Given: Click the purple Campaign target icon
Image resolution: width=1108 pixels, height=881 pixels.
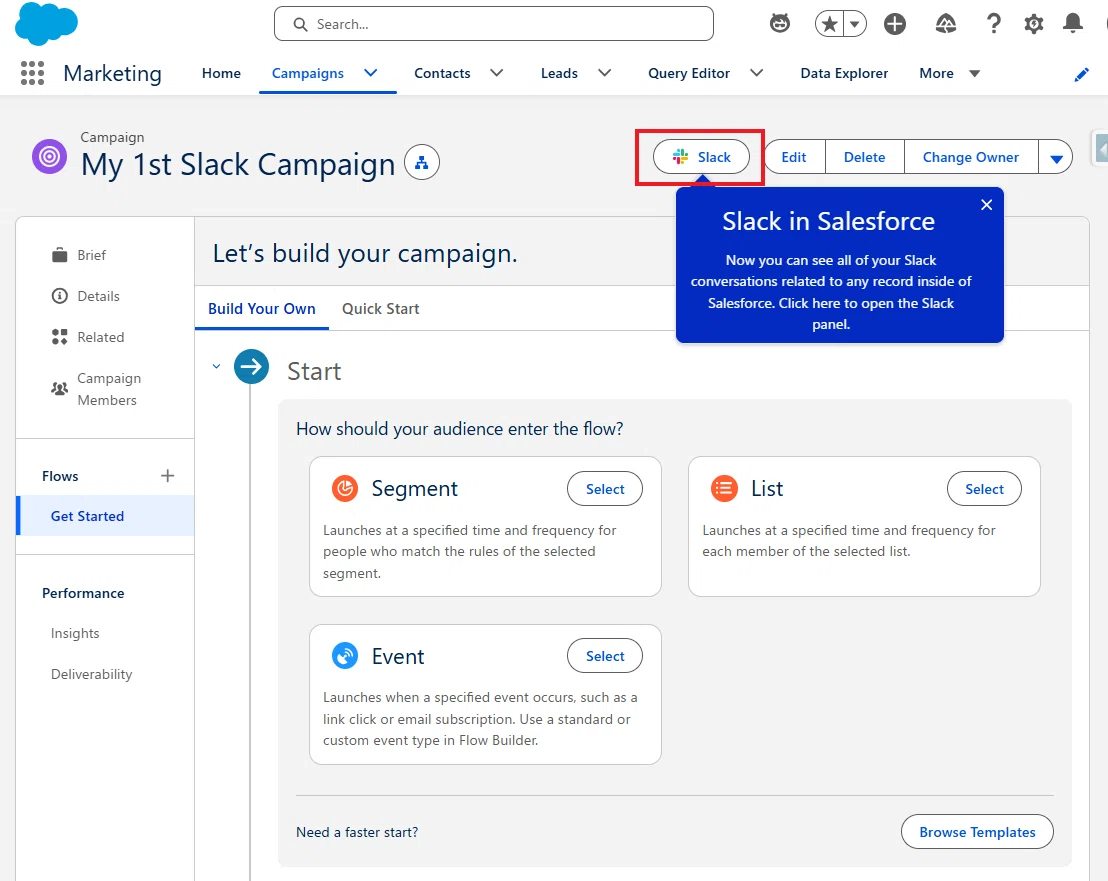Looking at the screenshot, I should tap(49, 157).
